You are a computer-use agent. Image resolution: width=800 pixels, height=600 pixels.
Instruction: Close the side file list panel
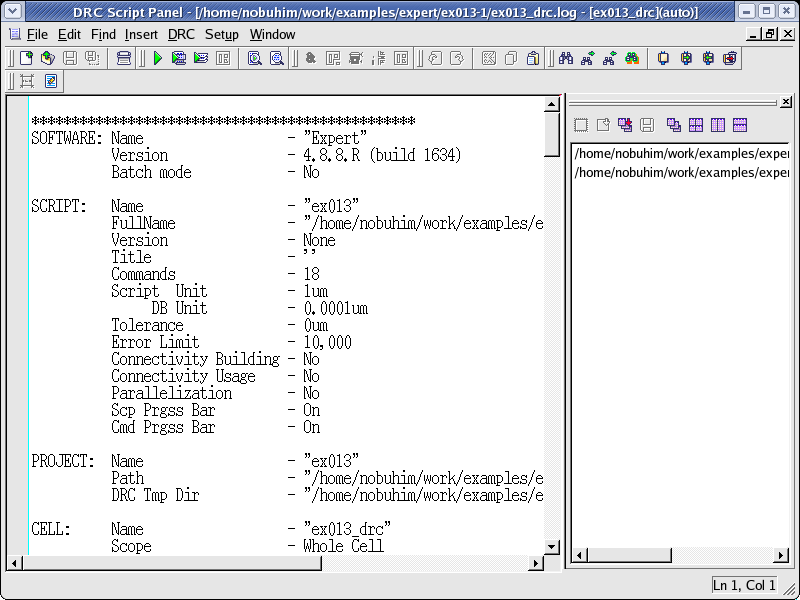point(786,102)
